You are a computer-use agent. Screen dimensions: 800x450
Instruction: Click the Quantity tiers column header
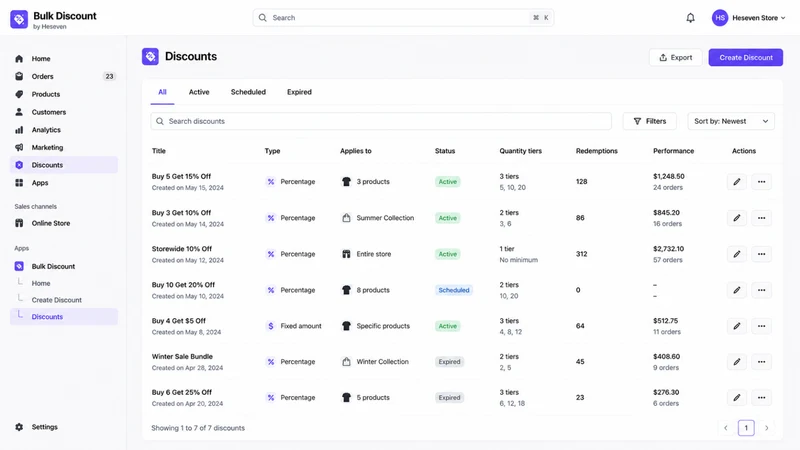(520, 151)
